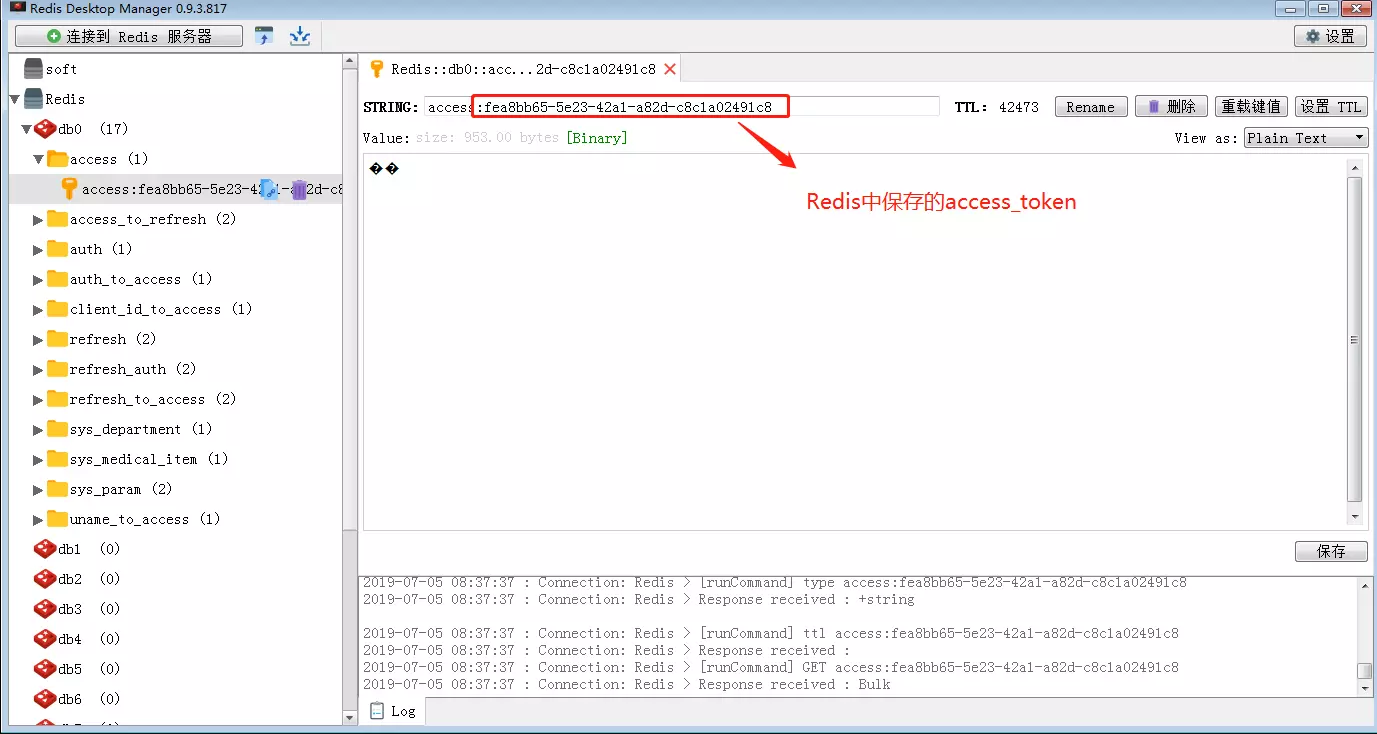Click the log panel scrollbar up arrow

[1364, 585]
